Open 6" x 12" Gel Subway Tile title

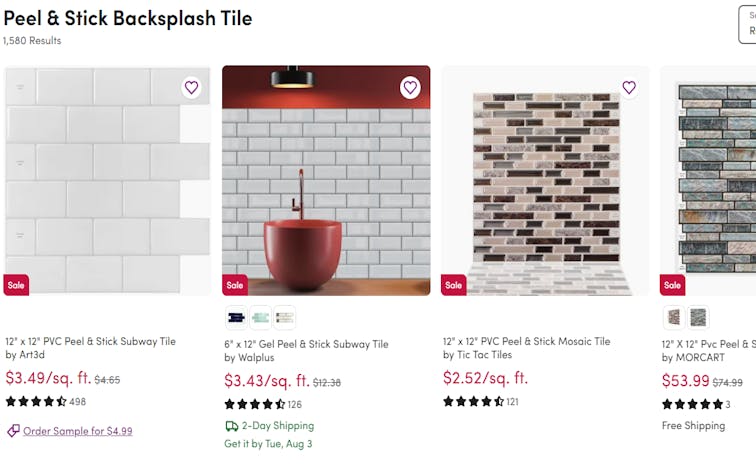306,344
